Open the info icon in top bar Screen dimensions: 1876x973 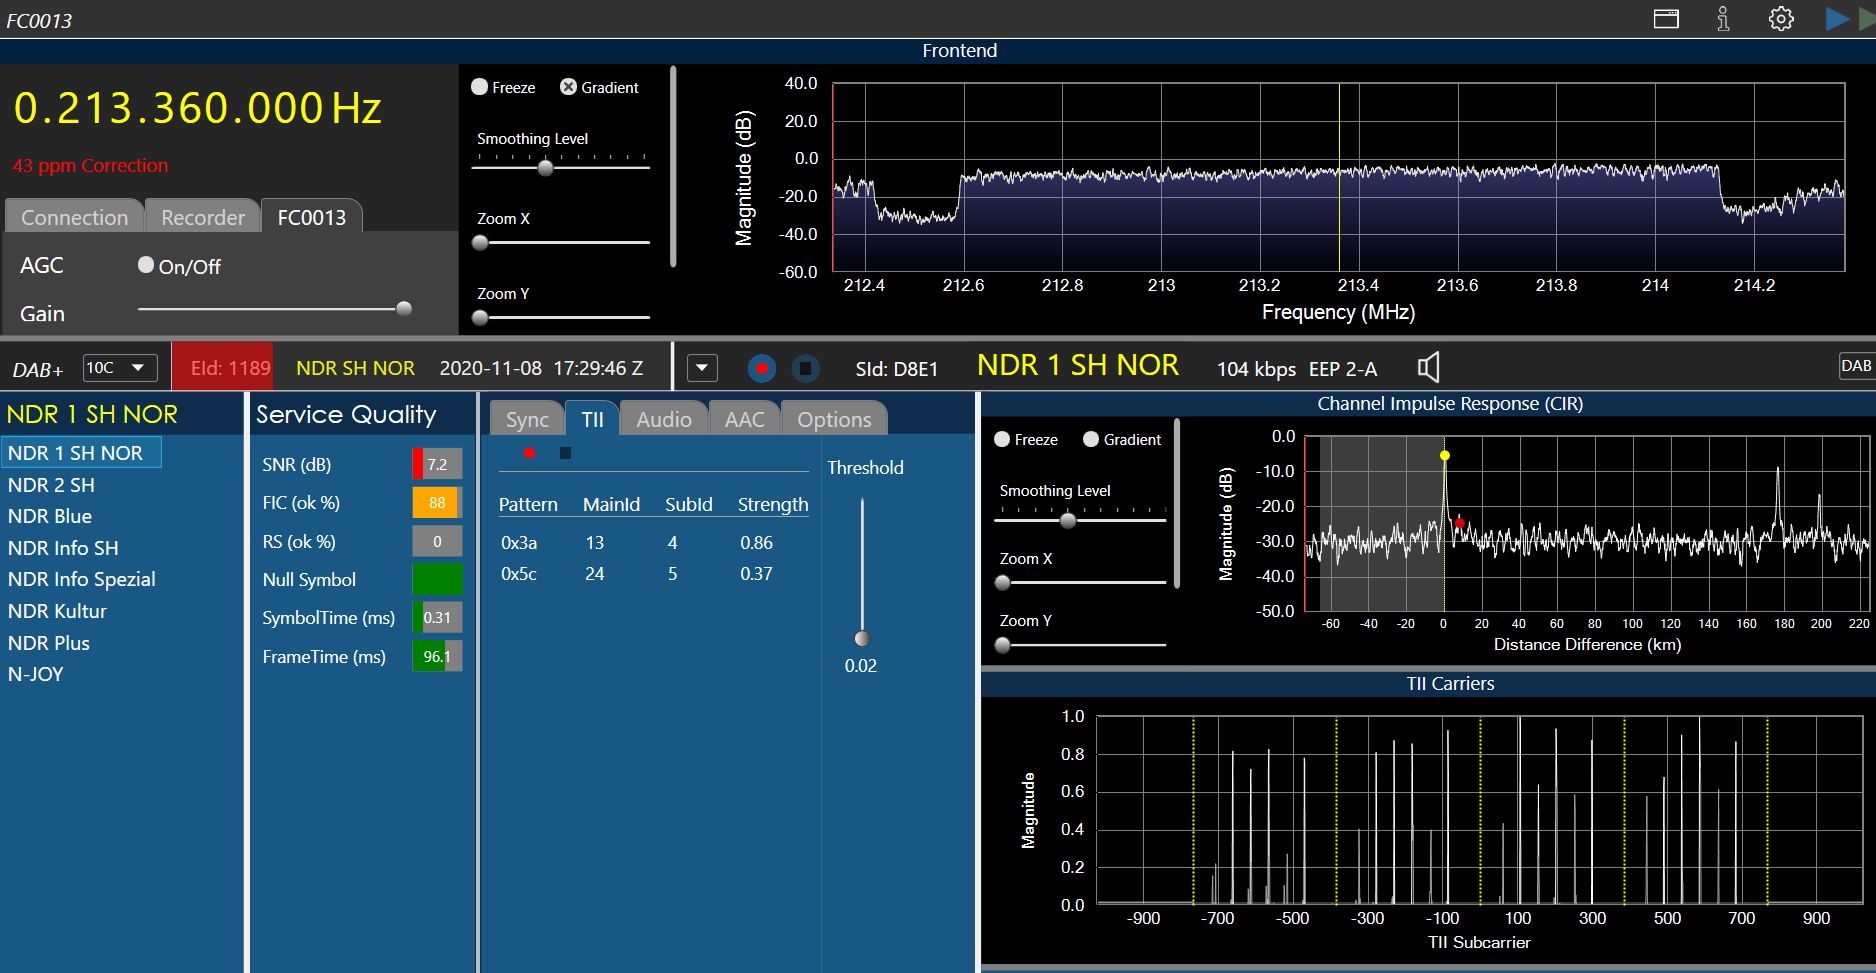coord(1723,19)
